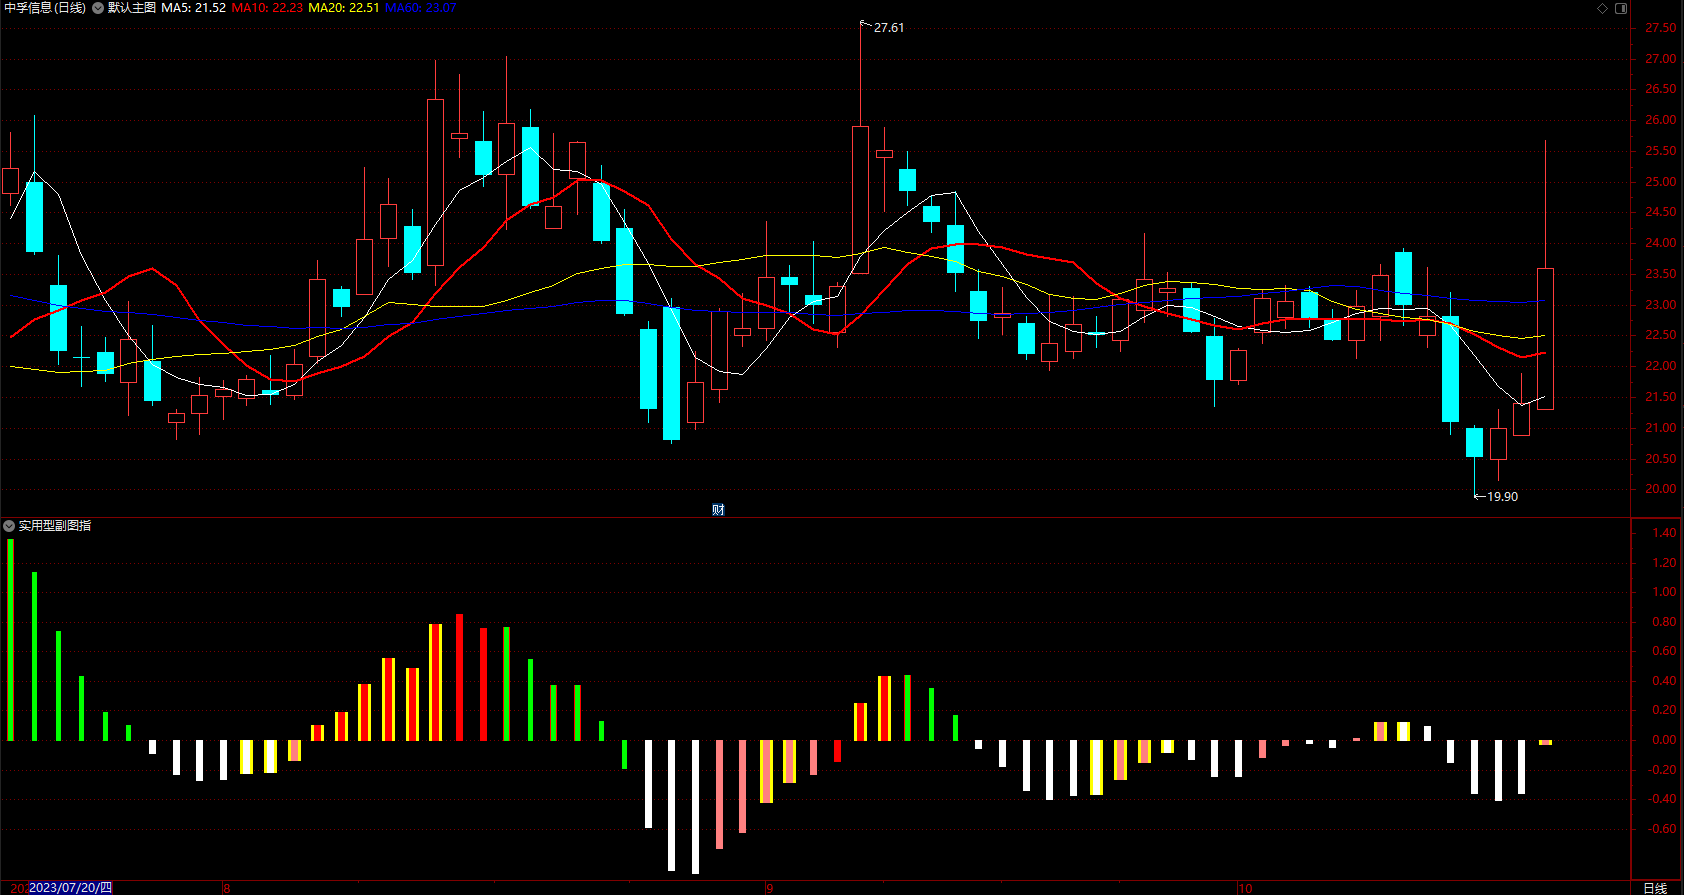Click the 0.00 value on indicator axis
The width and height of the screenshot is (1684, 895).
(x=1664, y=740)
